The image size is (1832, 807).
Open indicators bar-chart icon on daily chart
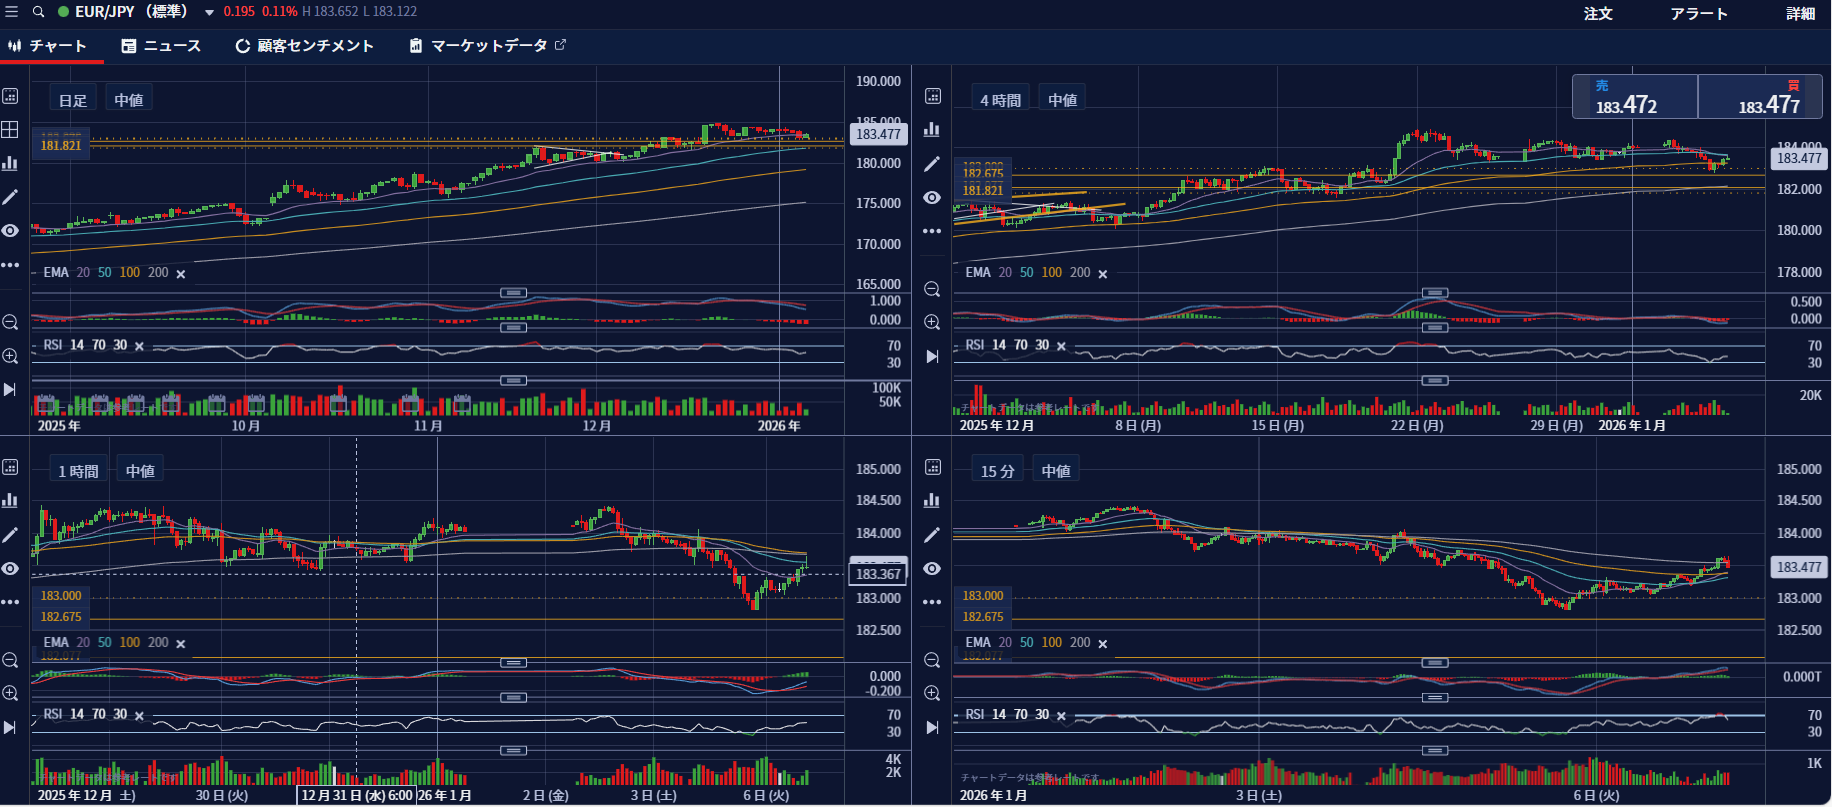click(x=10, y=163)
